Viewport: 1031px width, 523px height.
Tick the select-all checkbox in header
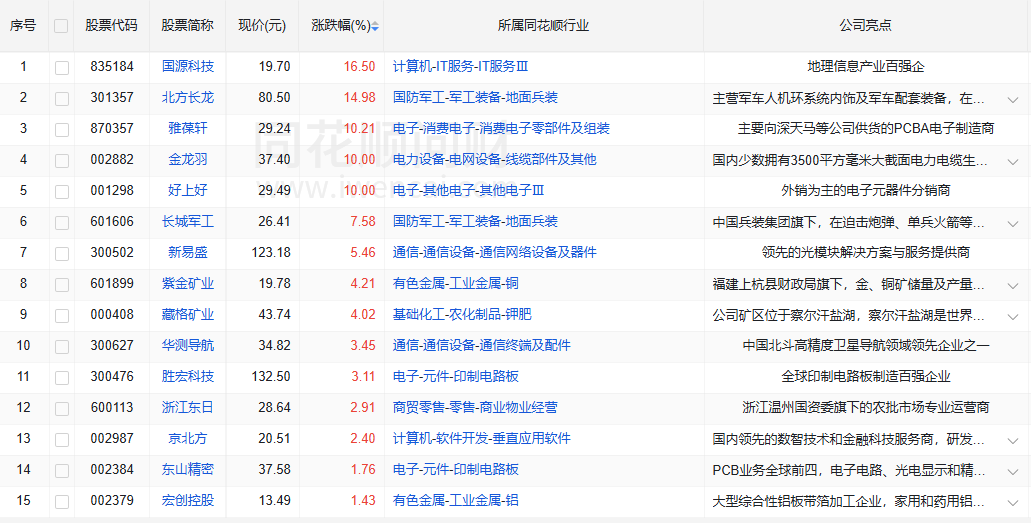[x=61, y=26]
